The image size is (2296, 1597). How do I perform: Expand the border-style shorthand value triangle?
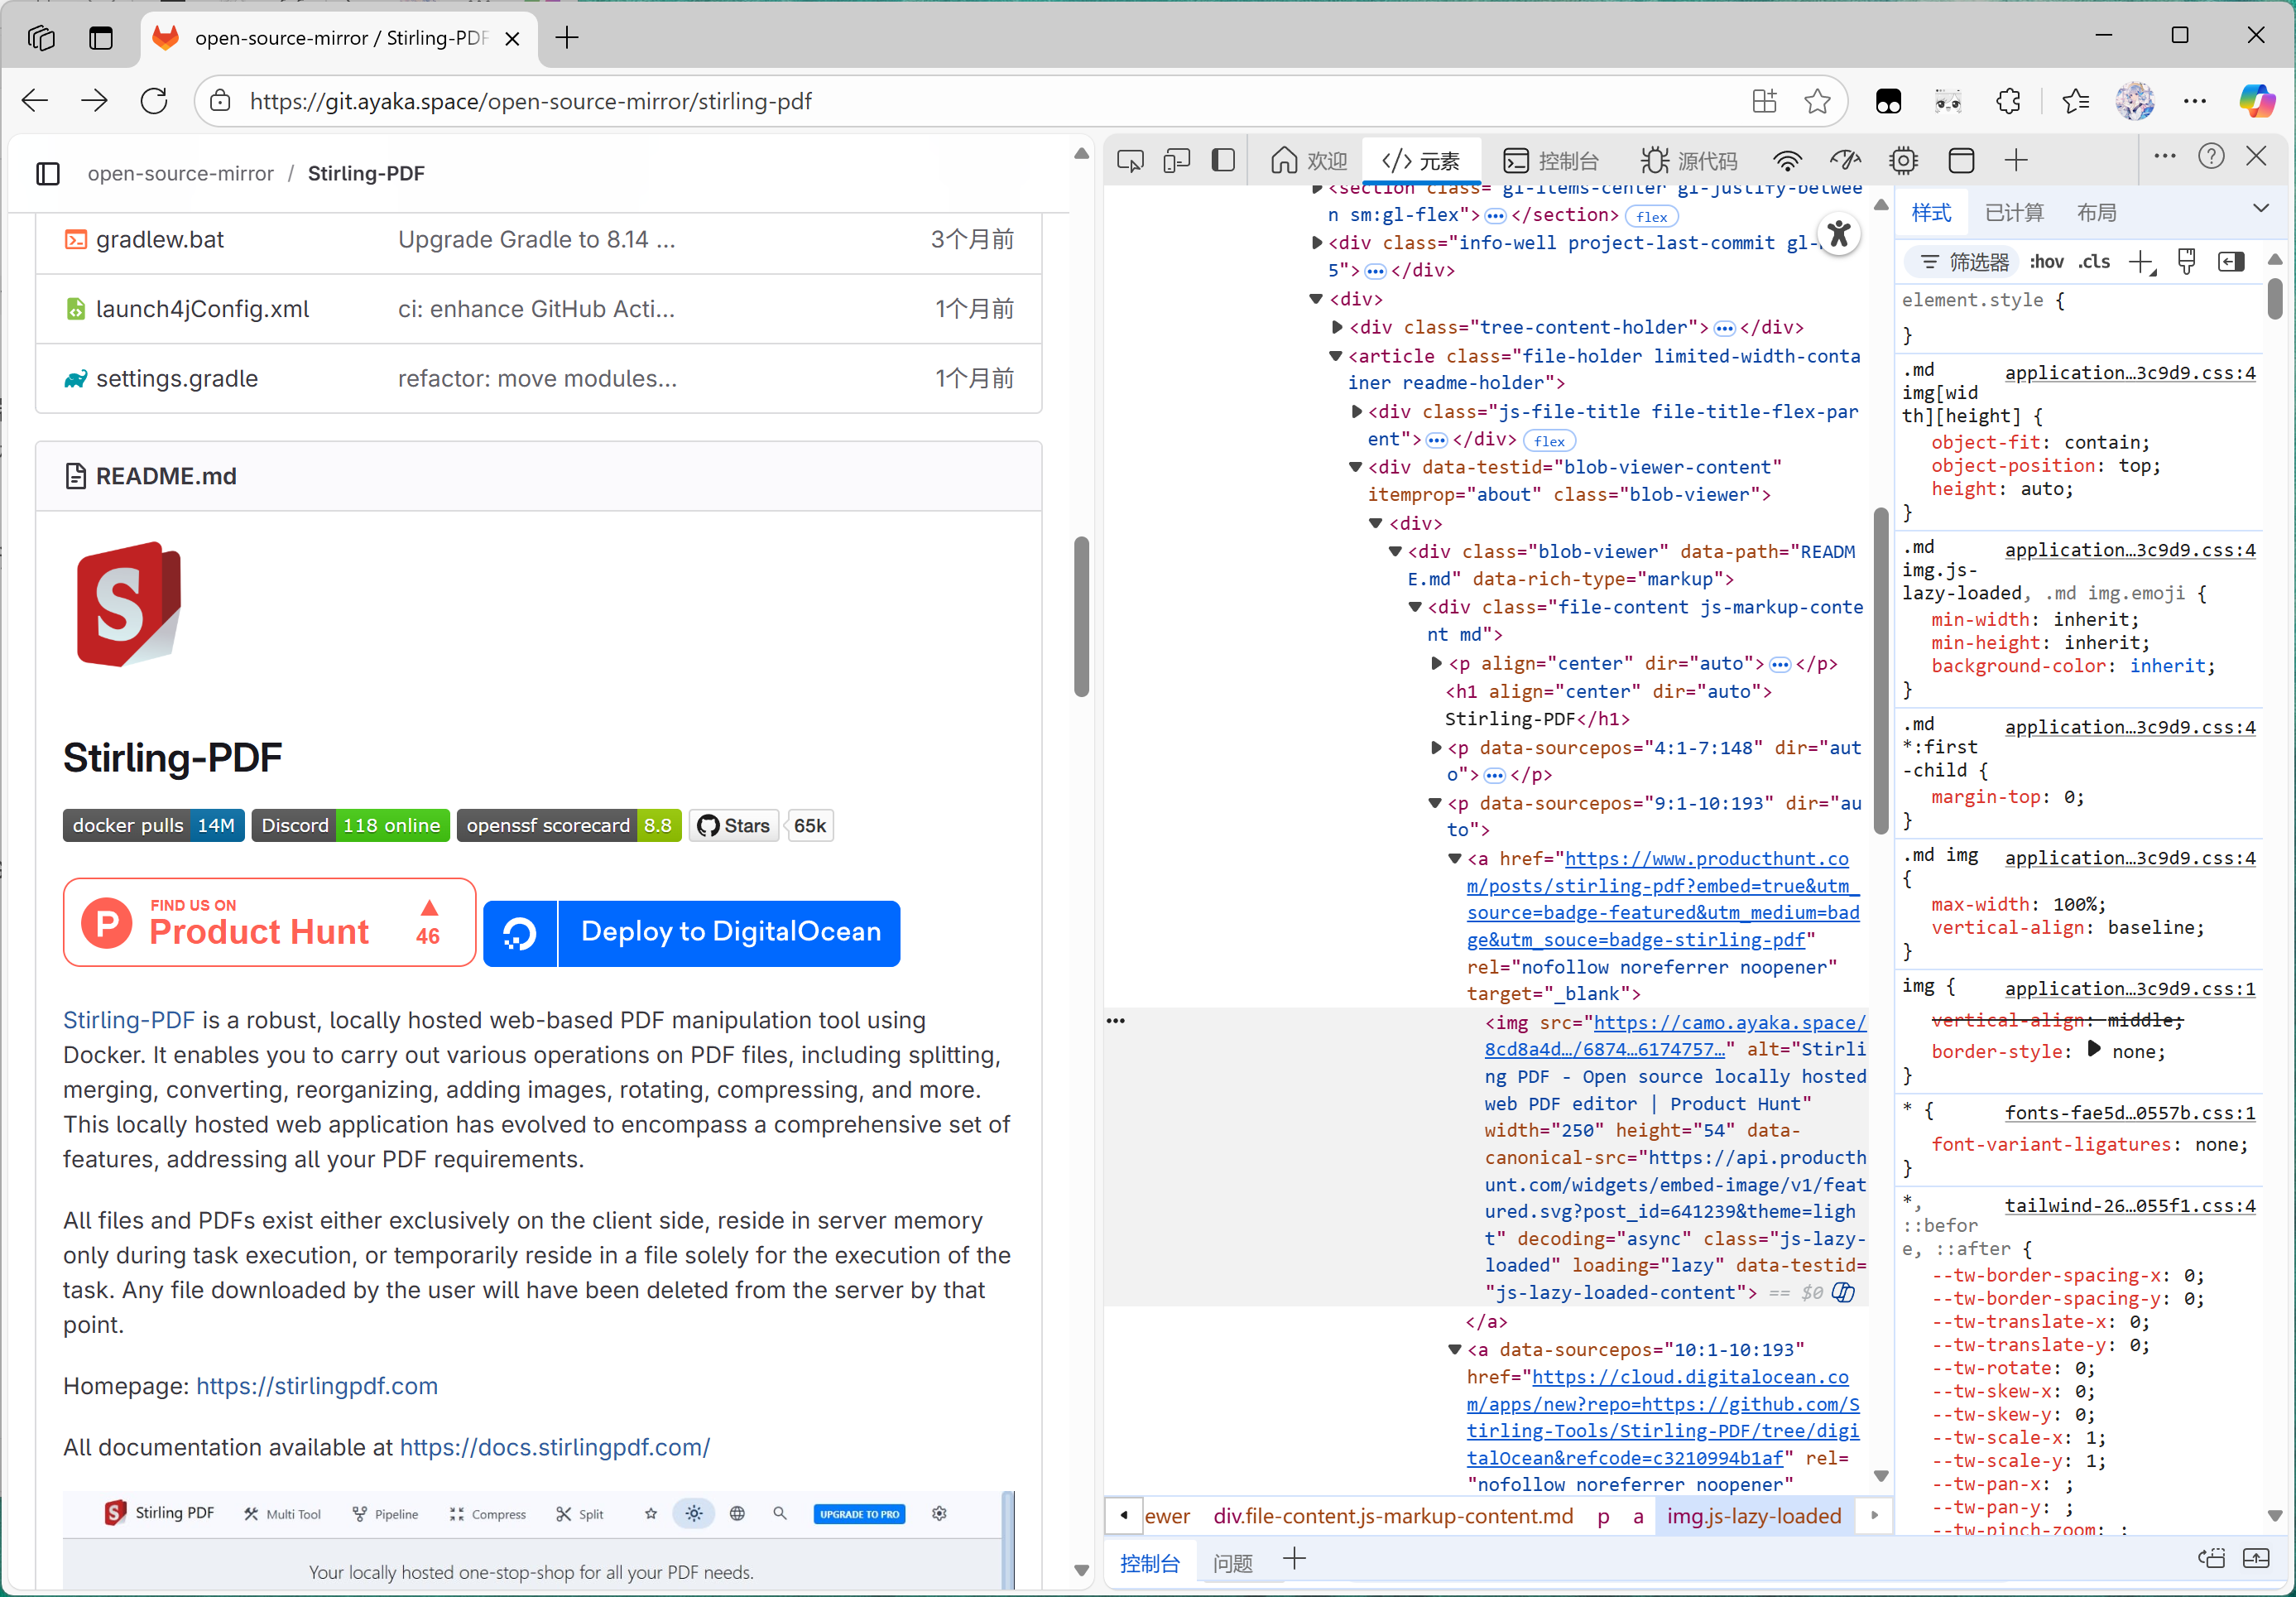(2094, 1050)
